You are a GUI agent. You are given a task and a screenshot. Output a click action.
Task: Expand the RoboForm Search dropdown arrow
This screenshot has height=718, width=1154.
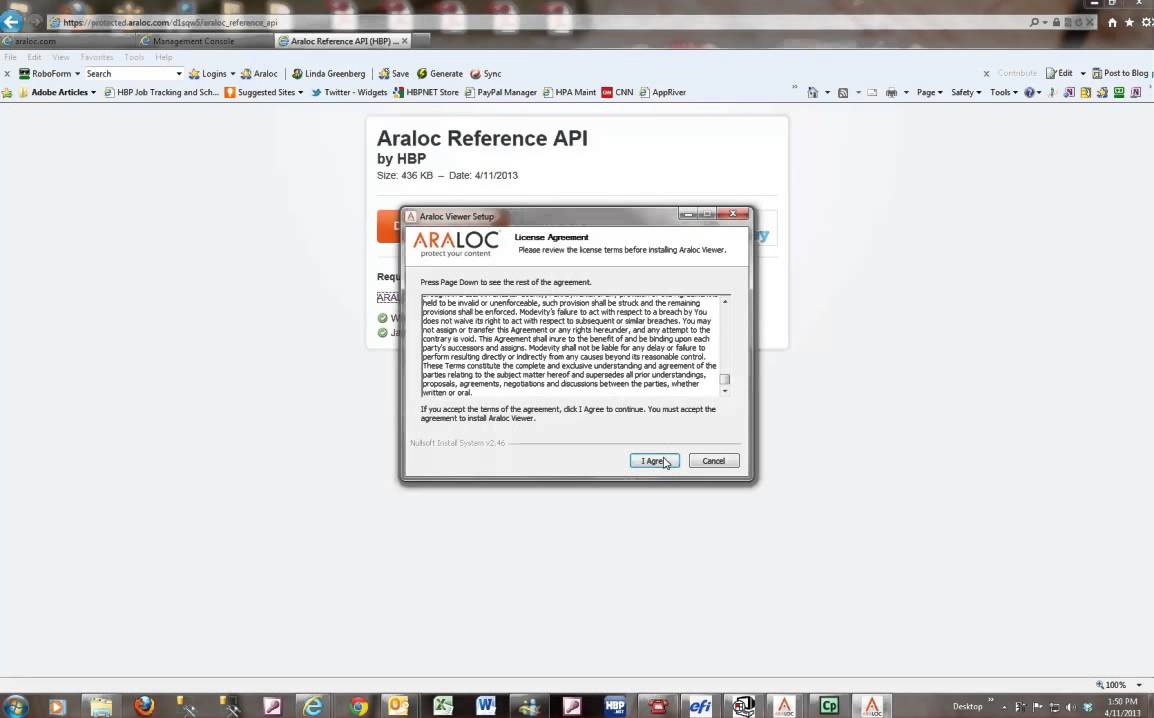tap(178, 74)
